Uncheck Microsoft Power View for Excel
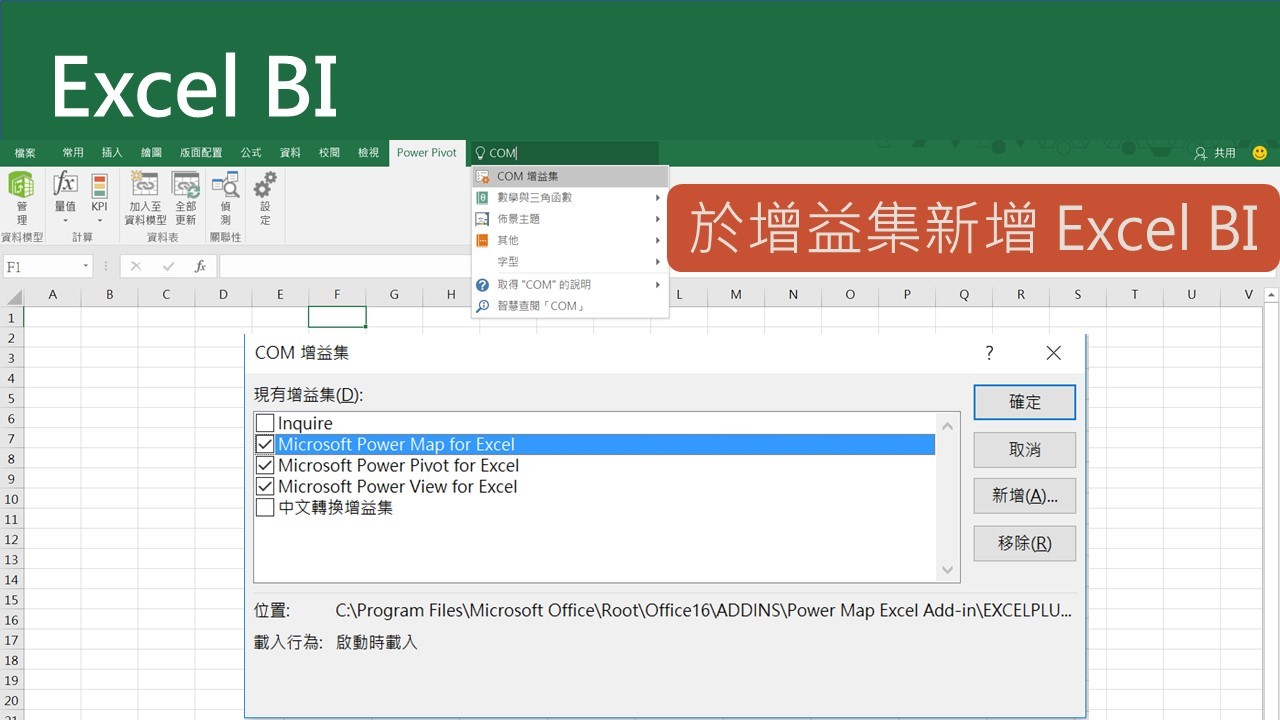Screen dimensions: 1280x720 (265, 486)
